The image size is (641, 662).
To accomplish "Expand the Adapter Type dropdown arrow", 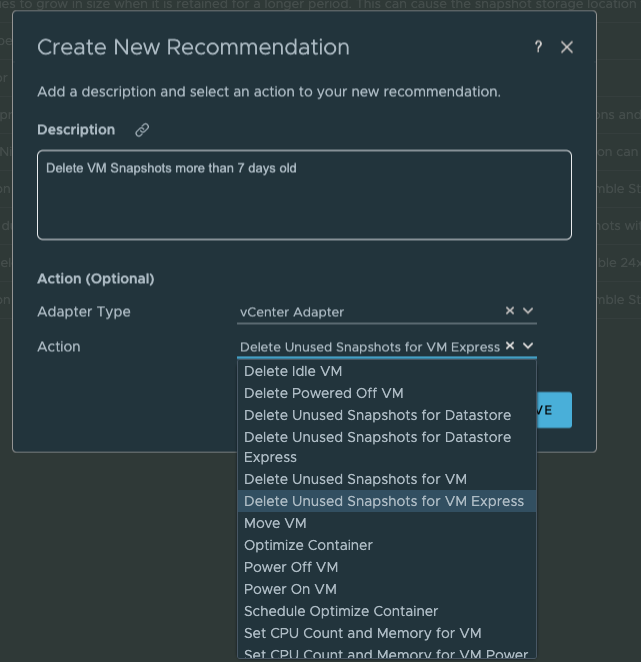I will point(528,311).
